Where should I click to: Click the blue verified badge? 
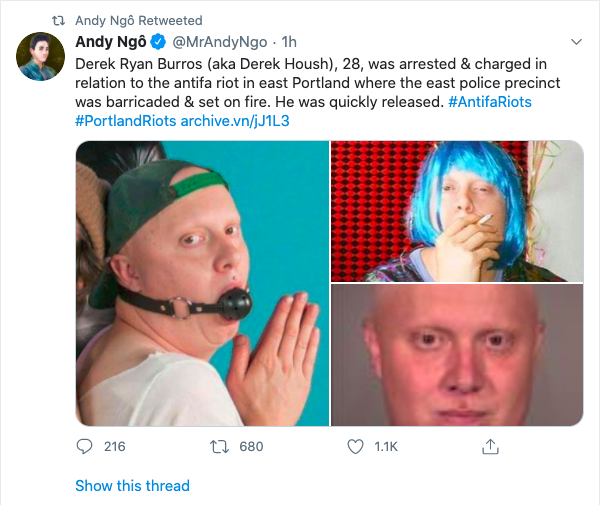pyautogui.click(x=158, y=42)
